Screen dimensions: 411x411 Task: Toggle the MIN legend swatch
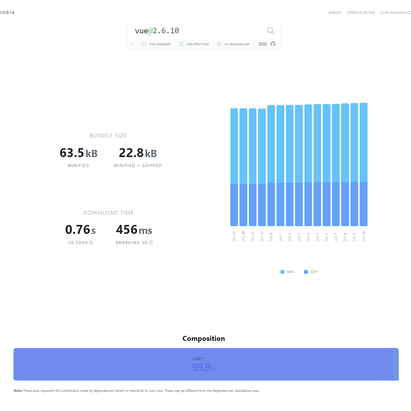(282, 272)
